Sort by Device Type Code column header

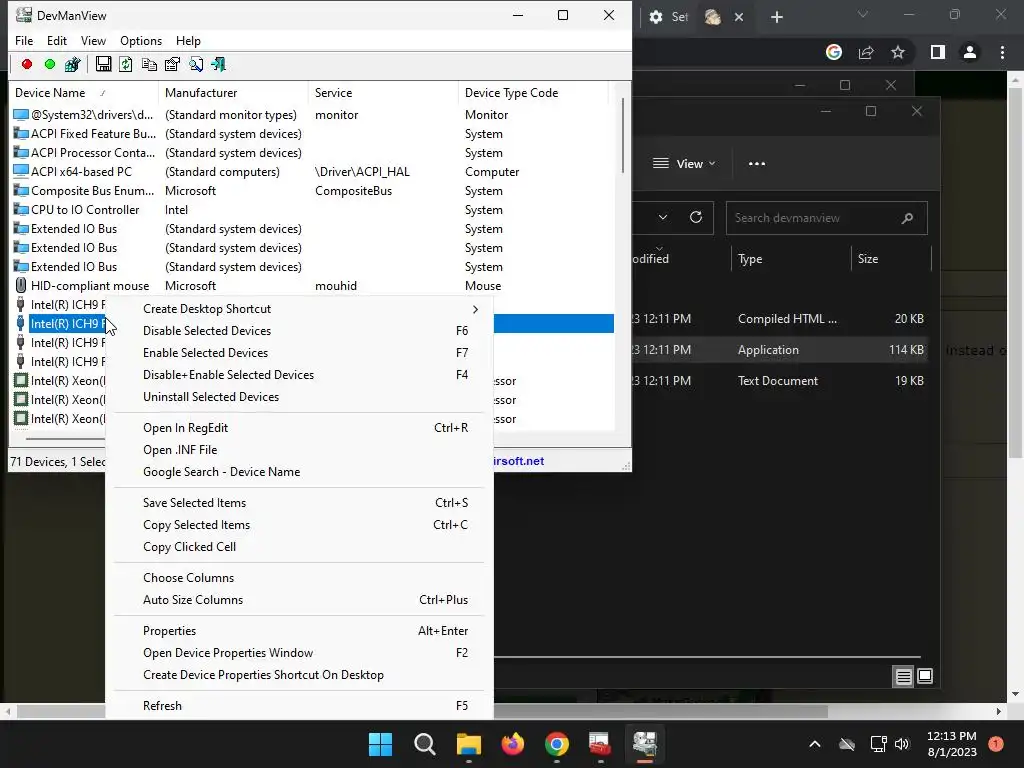click(x=533, y=93)
